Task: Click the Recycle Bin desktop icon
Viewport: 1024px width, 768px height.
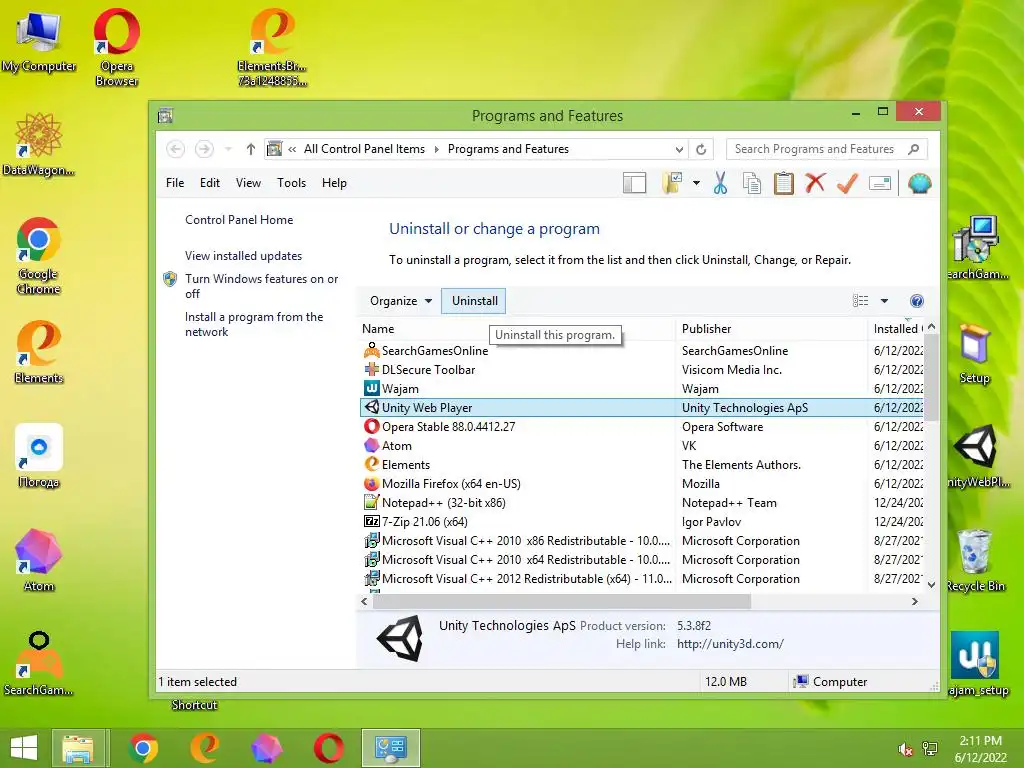Action: 977,560
